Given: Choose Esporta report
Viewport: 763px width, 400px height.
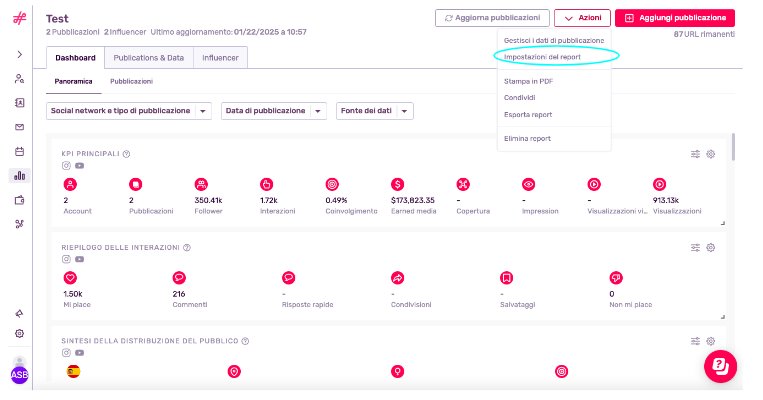Looking at the screenshot, I should [527, 114].
